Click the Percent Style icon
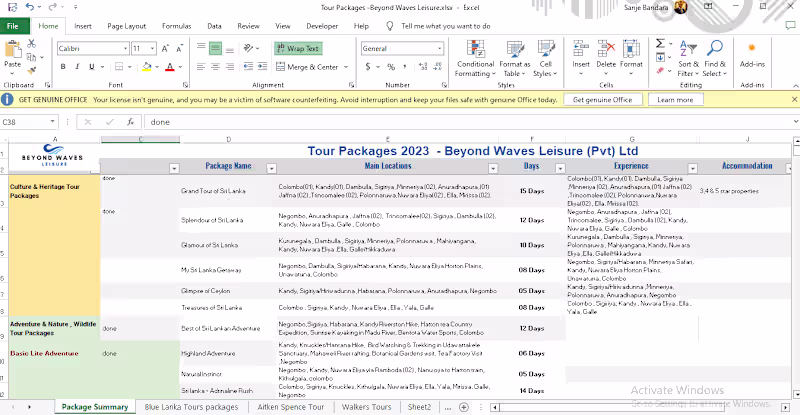 click(391, 67)
